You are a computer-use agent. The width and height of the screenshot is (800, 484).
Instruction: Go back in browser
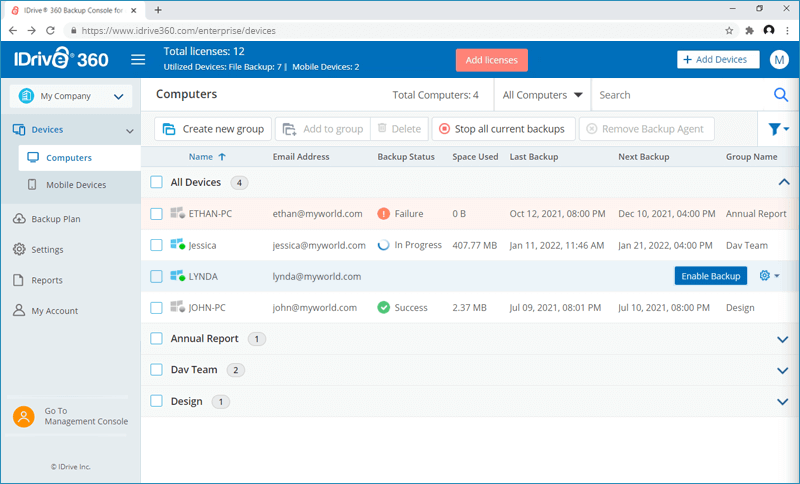coord(13,31)
